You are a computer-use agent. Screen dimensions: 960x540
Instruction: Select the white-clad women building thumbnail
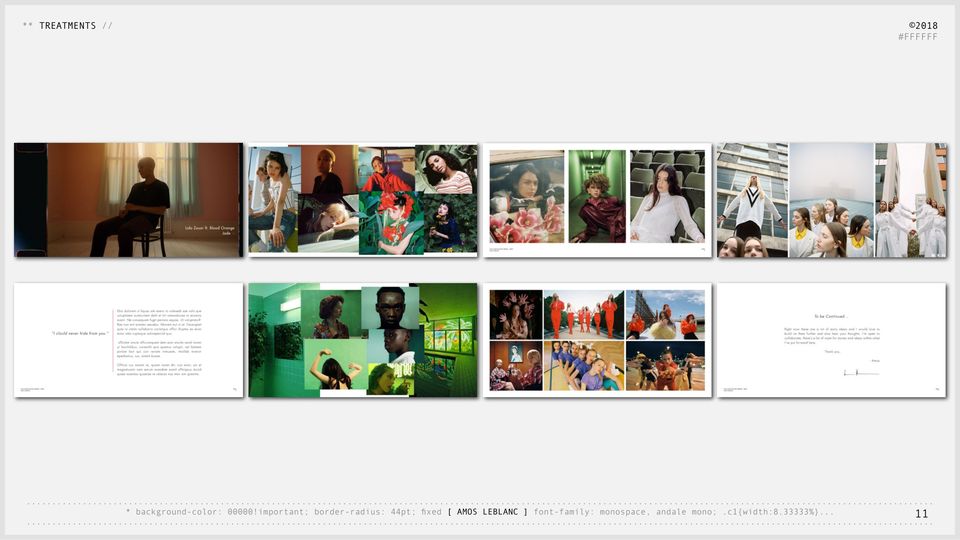[832, 200]
